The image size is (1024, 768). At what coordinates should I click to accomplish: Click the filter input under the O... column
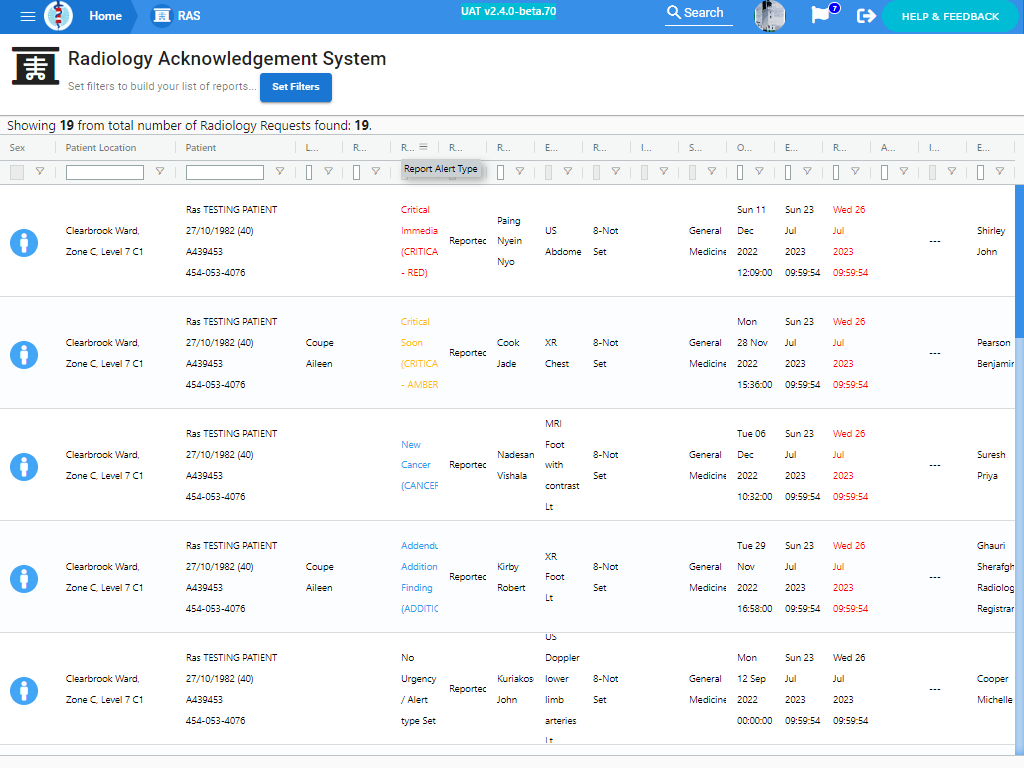[x=740, y=172]
